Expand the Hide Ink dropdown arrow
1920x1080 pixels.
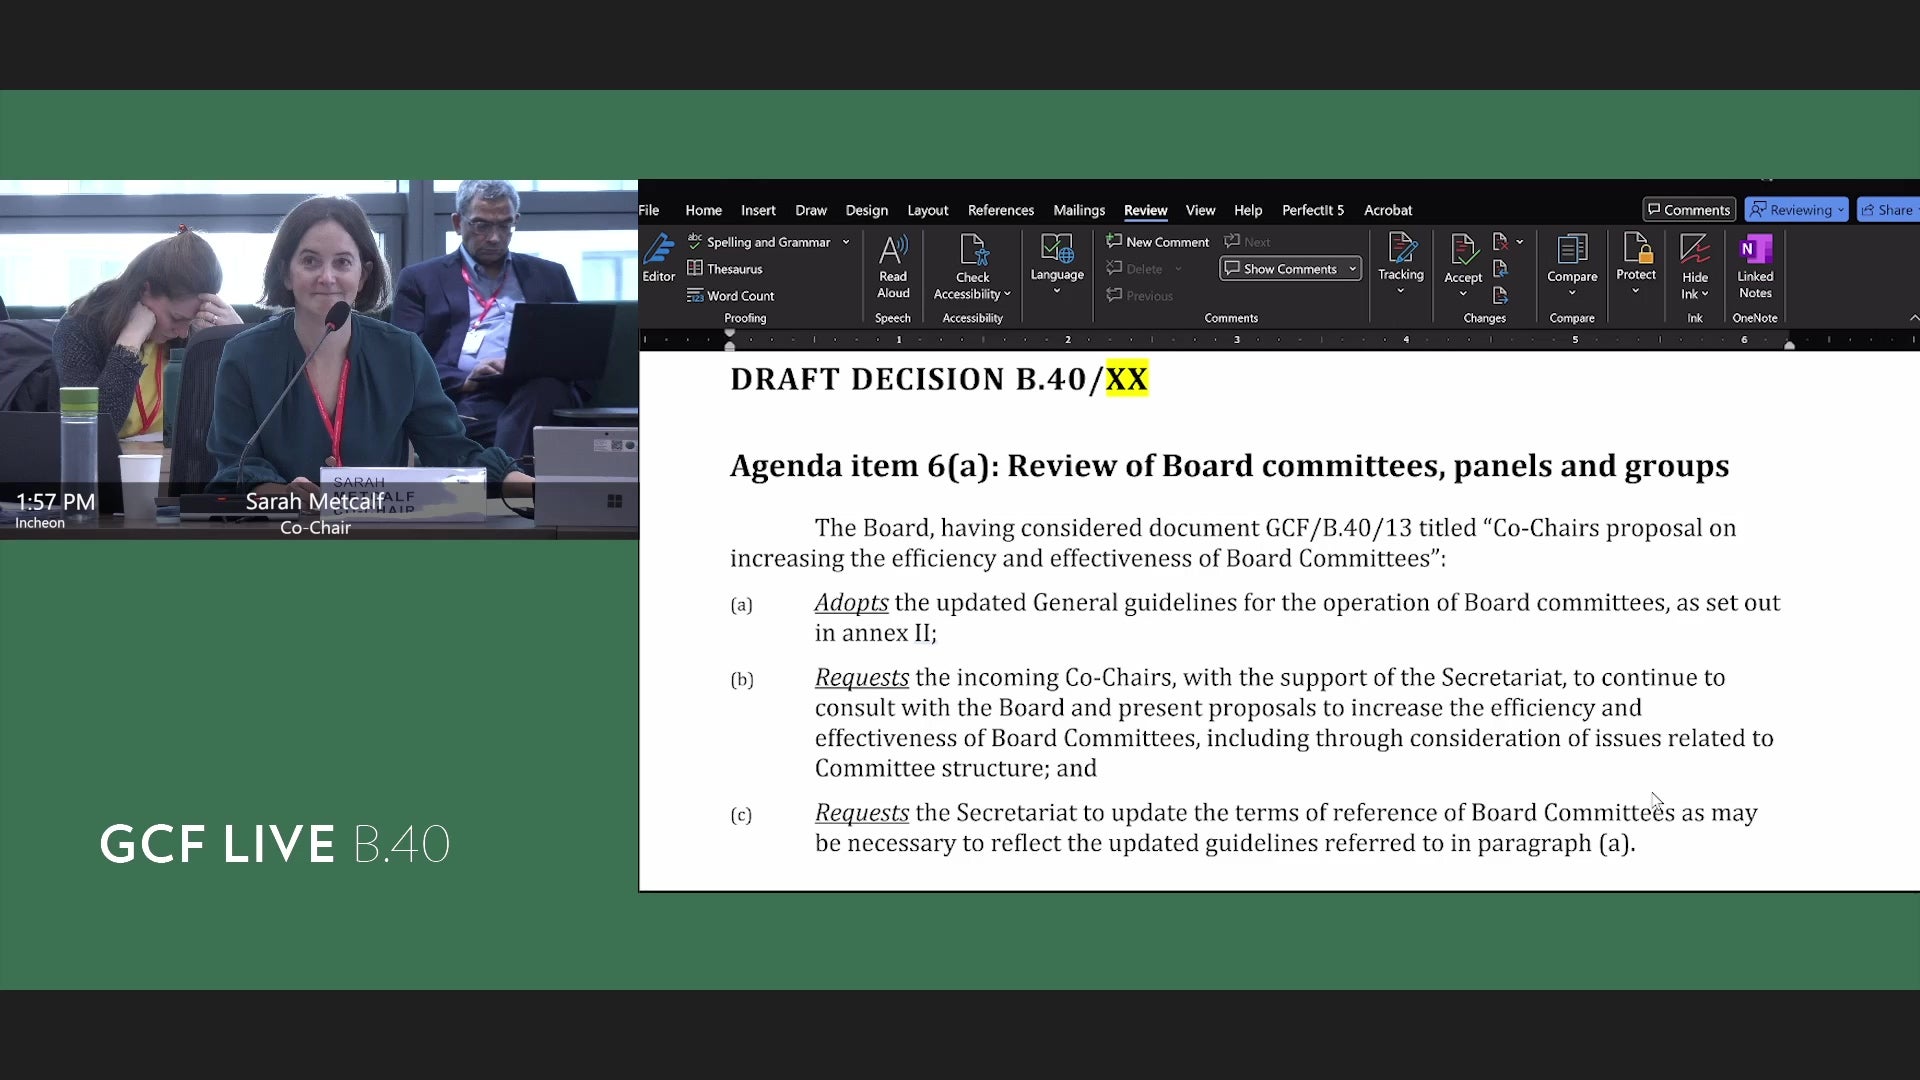point(1705,294)
